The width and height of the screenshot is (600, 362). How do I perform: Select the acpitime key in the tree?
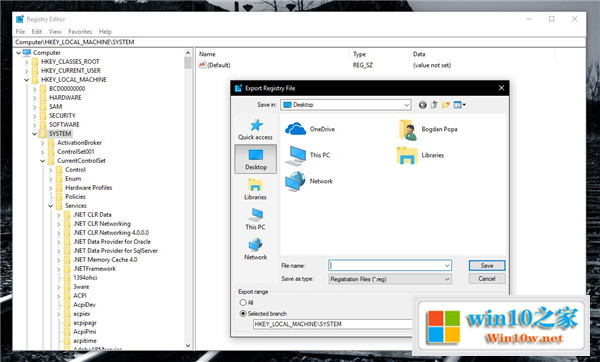click(x=85, y=341)
